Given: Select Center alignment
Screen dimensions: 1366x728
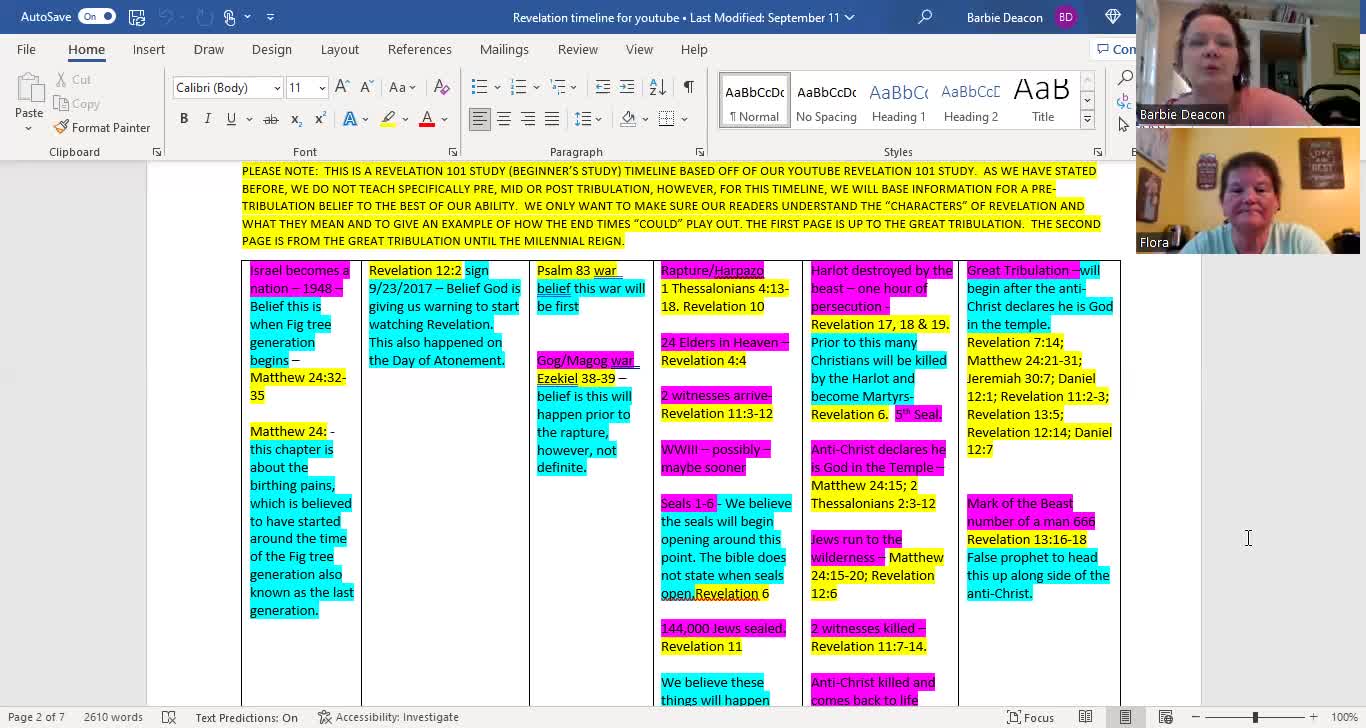Looking at the screenshot, I should [x=504, y=119].
